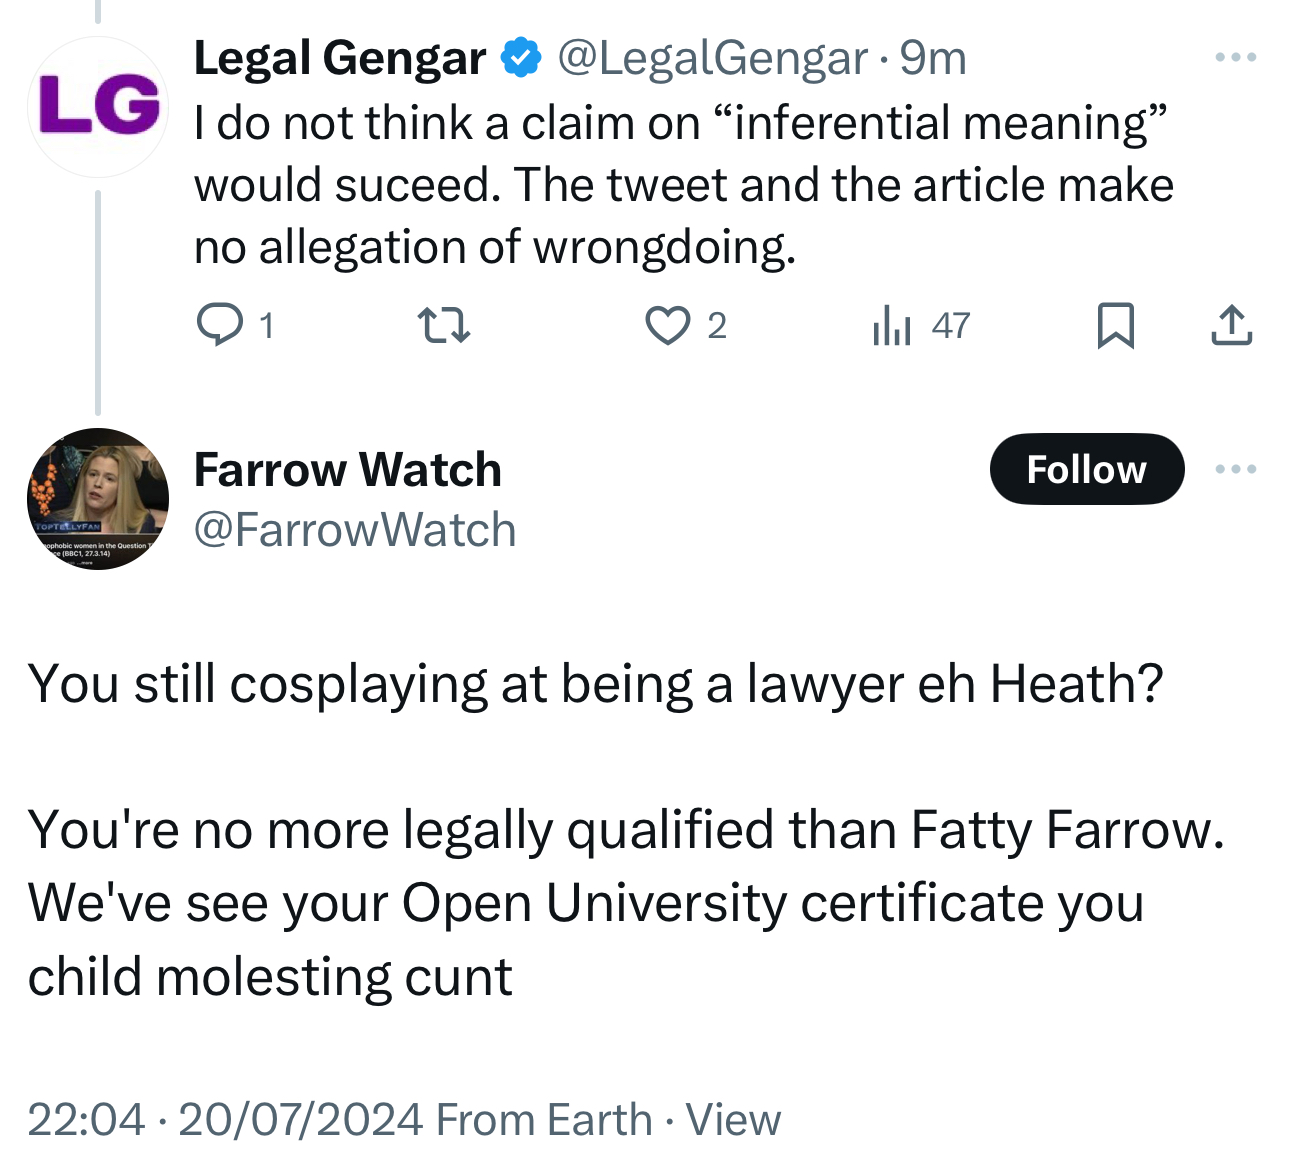Click the repost icon on Legal Gengar's tweet
1290x1169 pixels.
(x=443, y=325)
